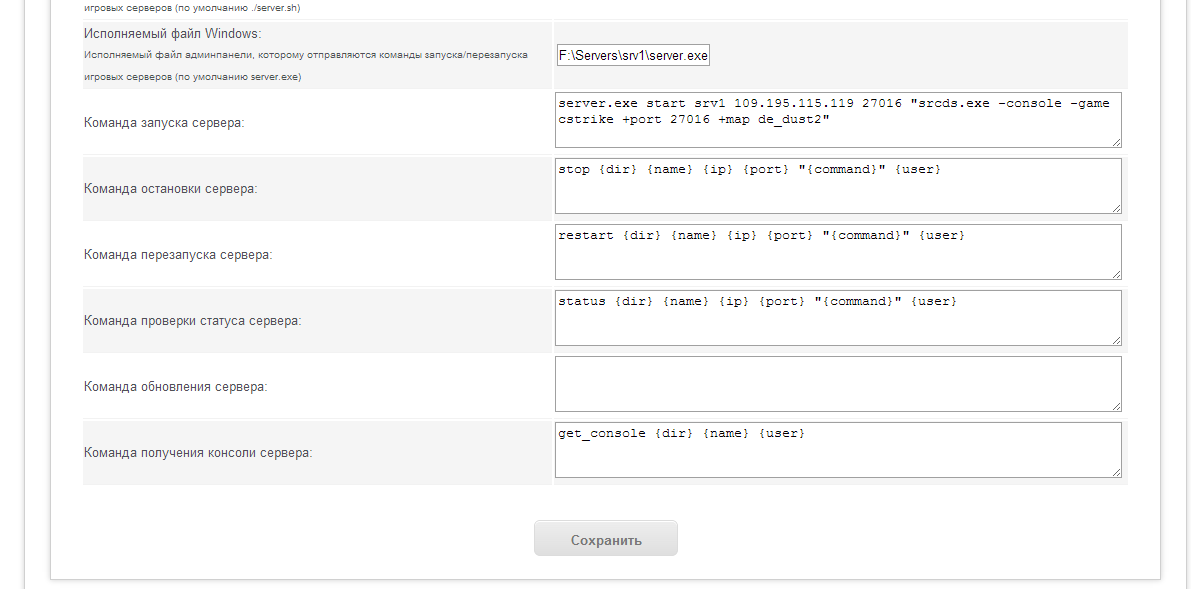Click resize handle of status command textarea
This screenshot has height=589, width=1191.
1115,340
